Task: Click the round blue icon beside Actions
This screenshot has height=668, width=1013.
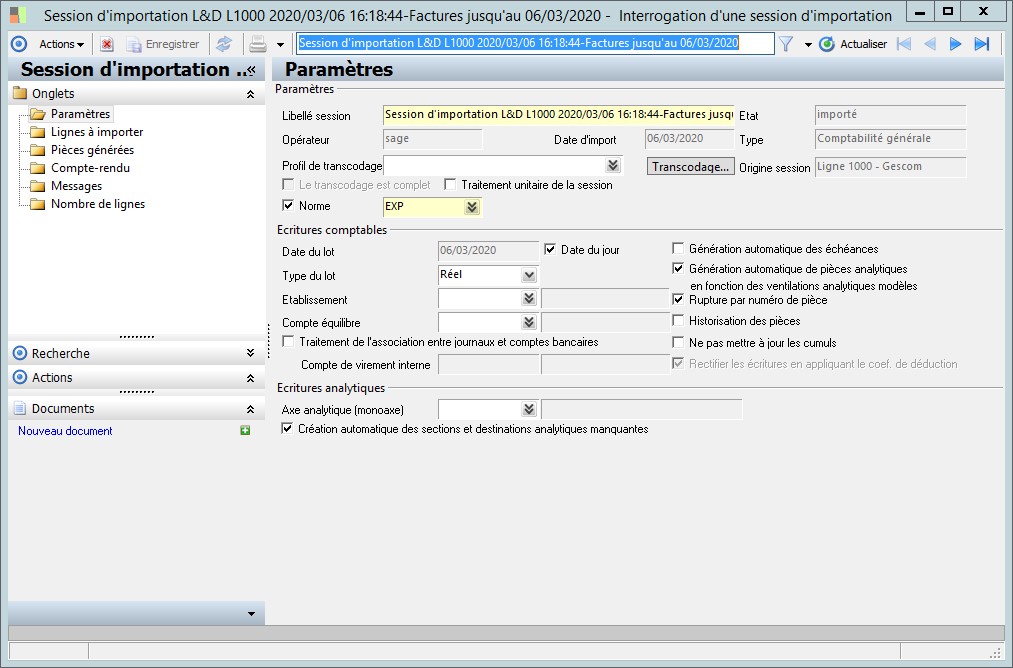Action: (x=19, y=44)
